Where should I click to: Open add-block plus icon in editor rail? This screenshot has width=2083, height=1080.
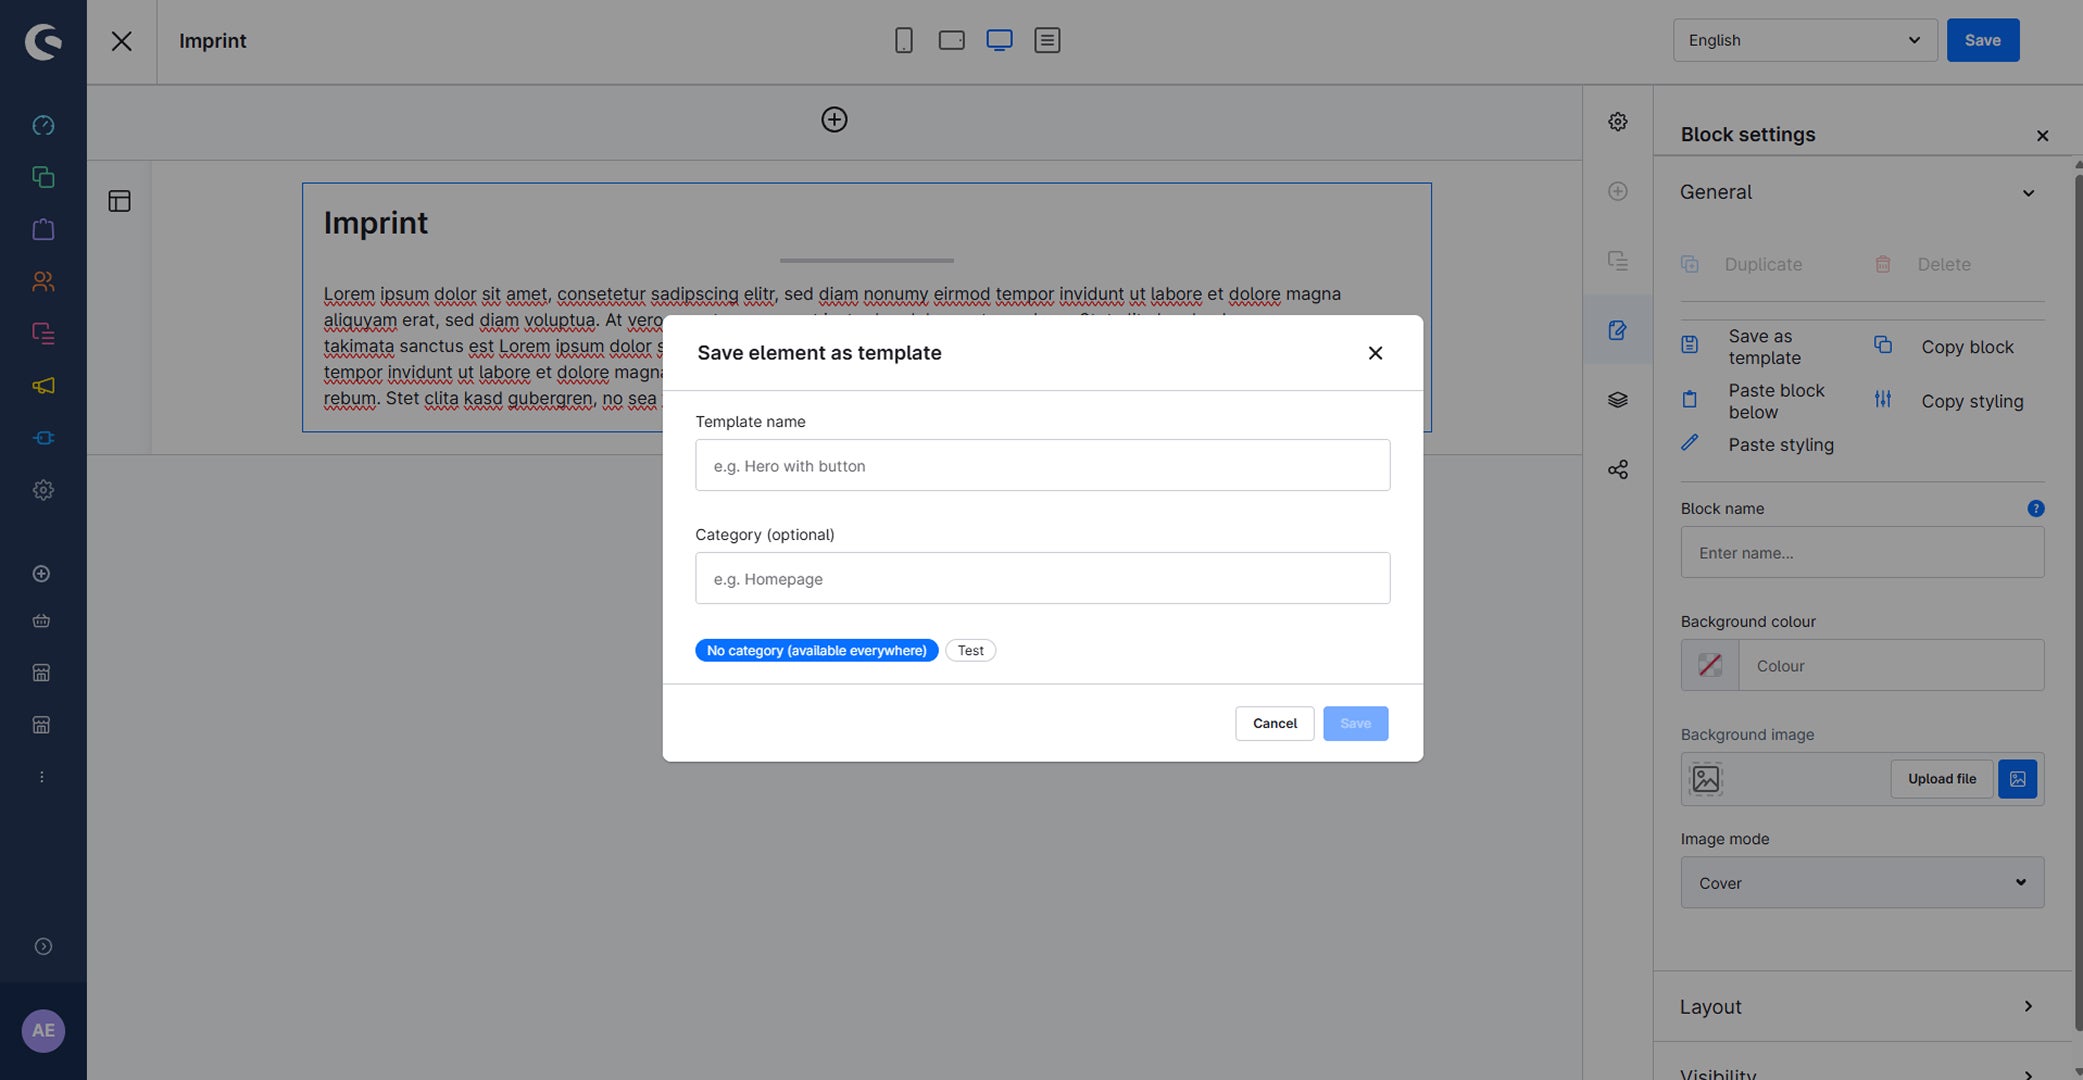[1618, 191]
